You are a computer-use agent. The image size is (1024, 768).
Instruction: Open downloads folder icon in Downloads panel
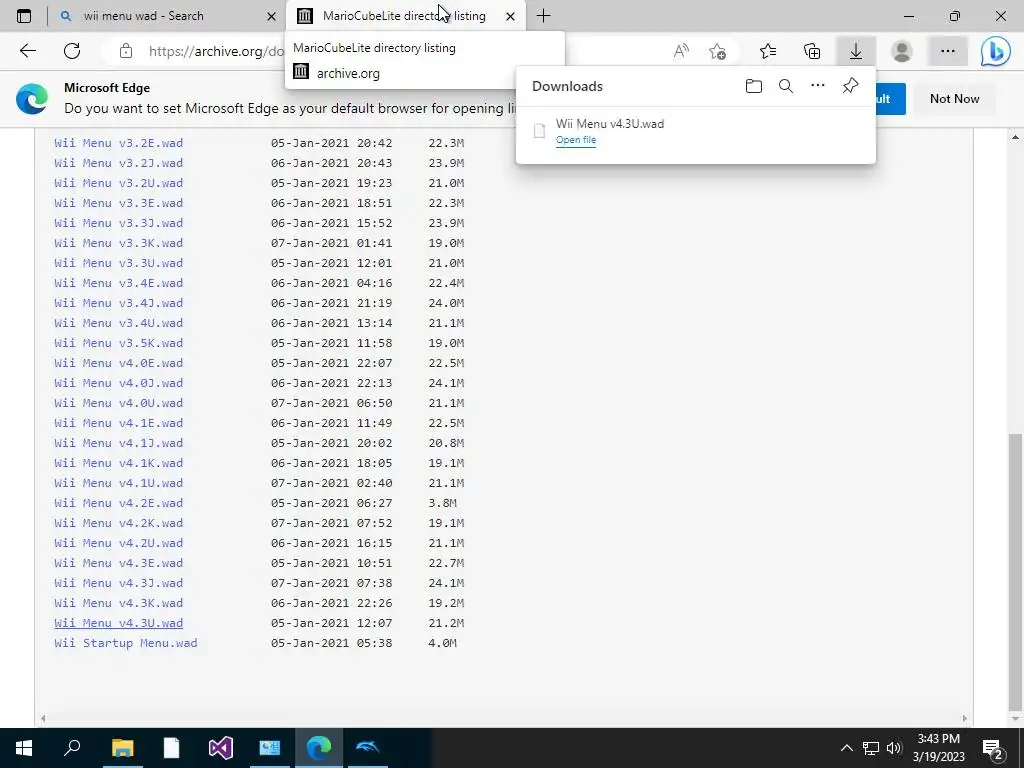[754, 86]
